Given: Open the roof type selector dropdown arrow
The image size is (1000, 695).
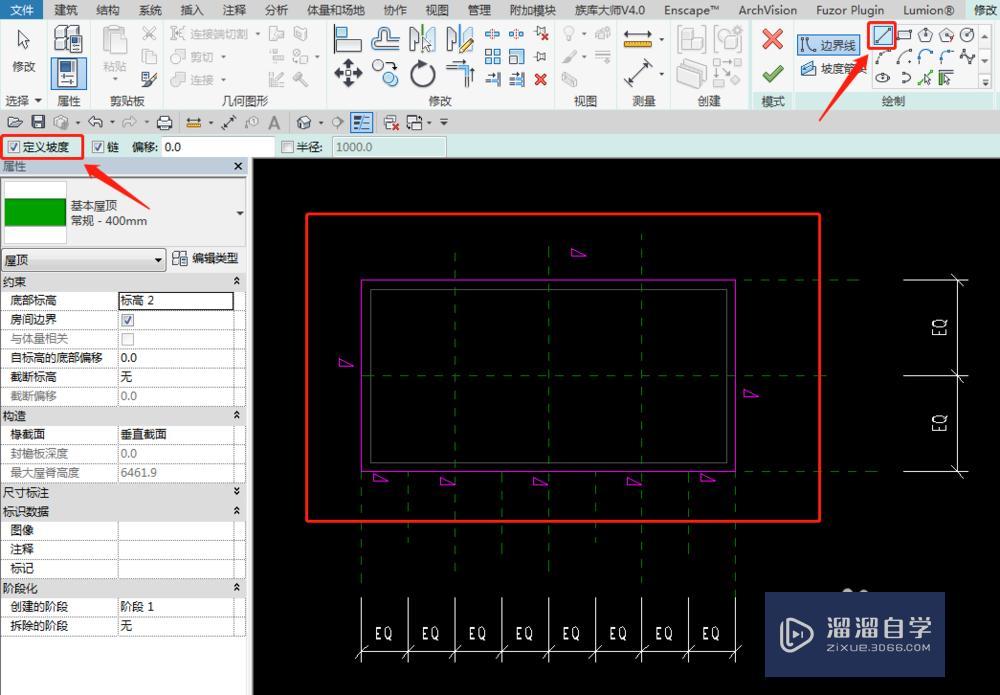Looking at the screenshot, I should click(x=240, y=213).
